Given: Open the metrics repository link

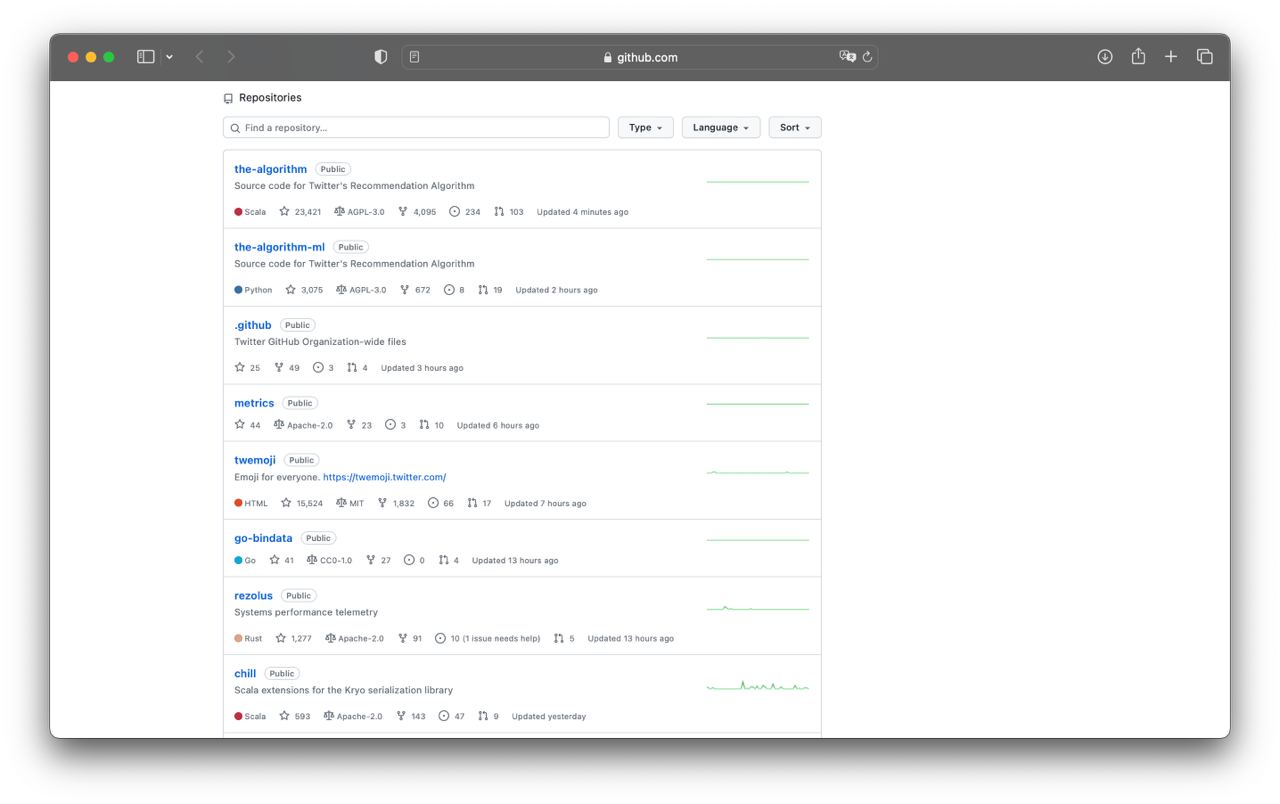Looking at the screenshot, I should point(254,403).
